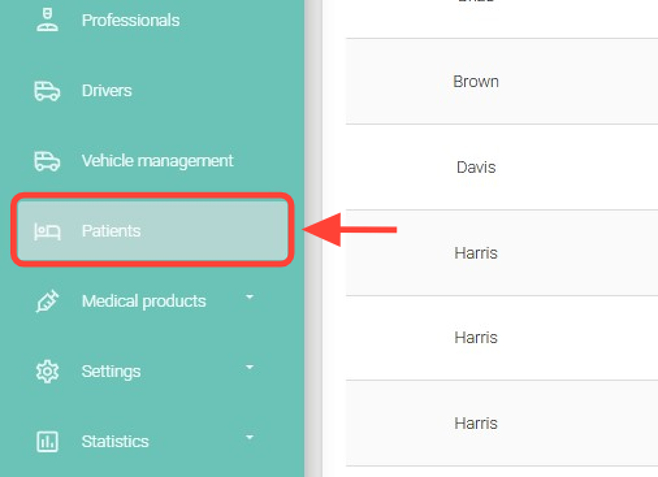The height and width of the screenshot is (477, 658).
Task: Select the Davis row in the table
Action: (x=476, y=167)
